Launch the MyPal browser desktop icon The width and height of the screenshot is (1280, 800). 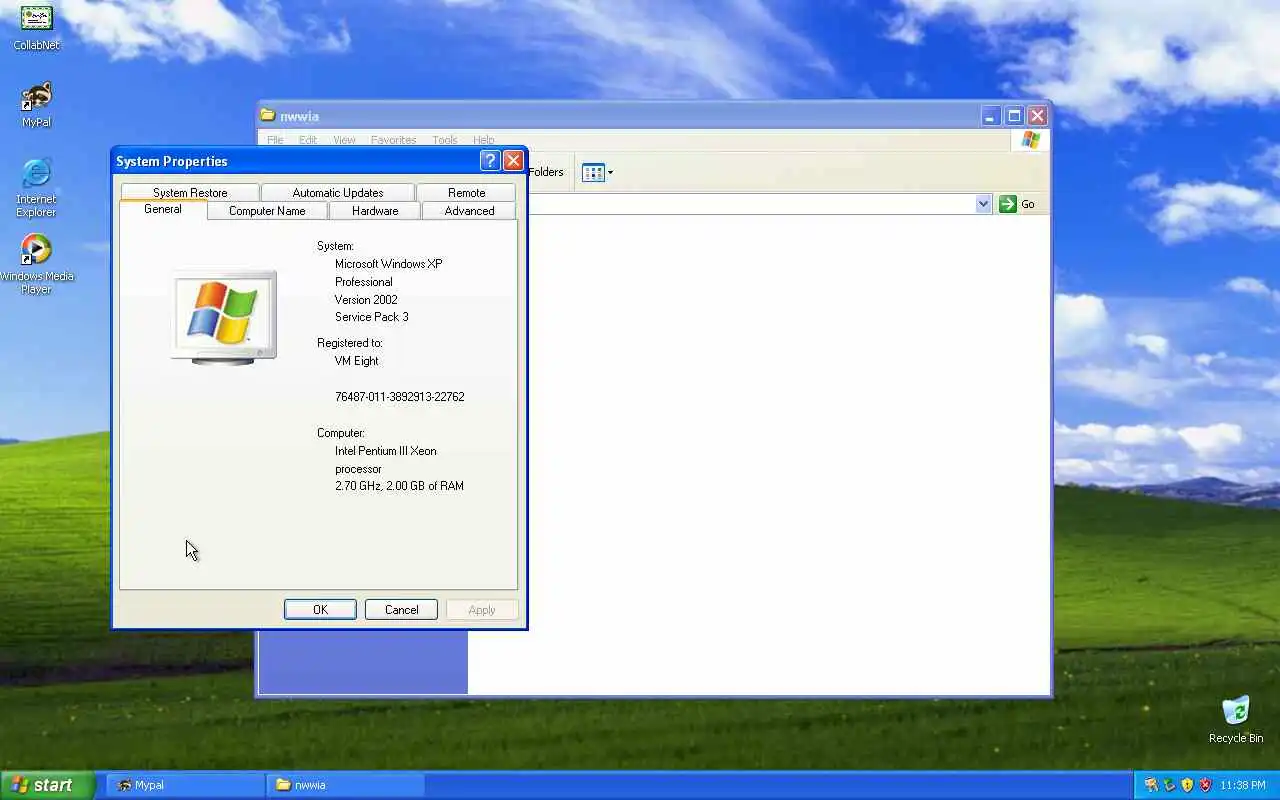pos(36,104)
